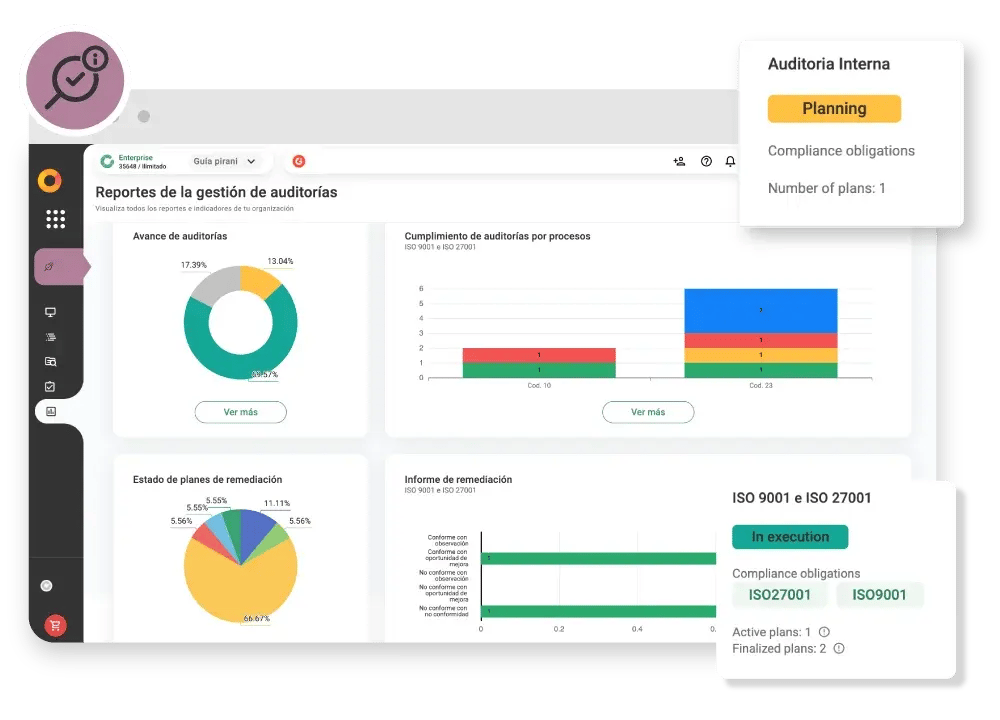Click the add user icon in header
The height and width of the screenshot is (720, 1000).
point(680,161)
